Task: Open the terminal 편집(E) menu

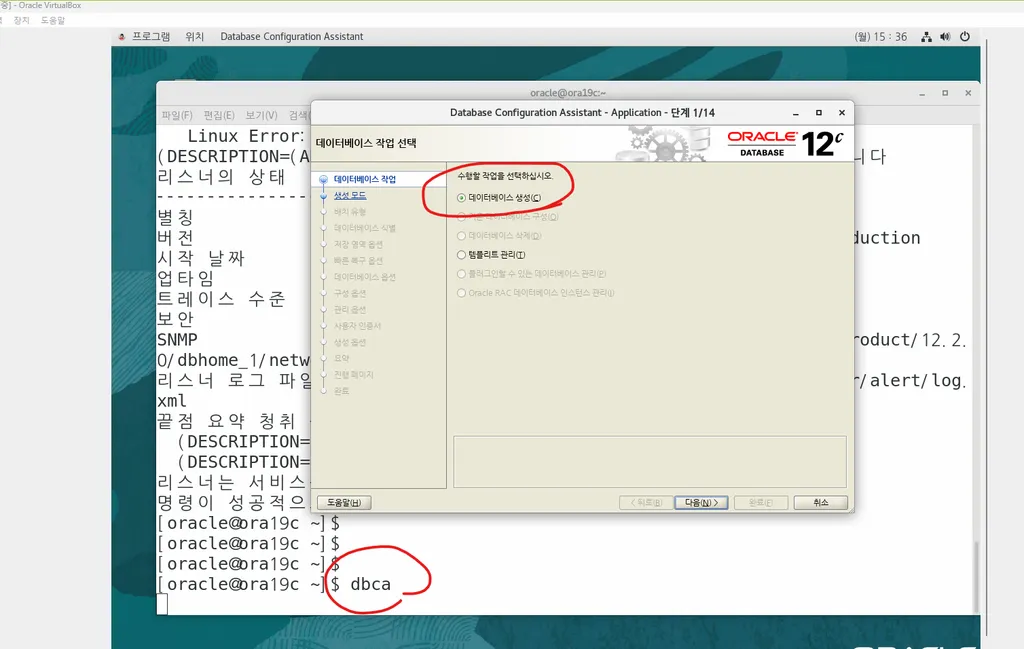Action: pyautogui.click(x=219, y=116)
